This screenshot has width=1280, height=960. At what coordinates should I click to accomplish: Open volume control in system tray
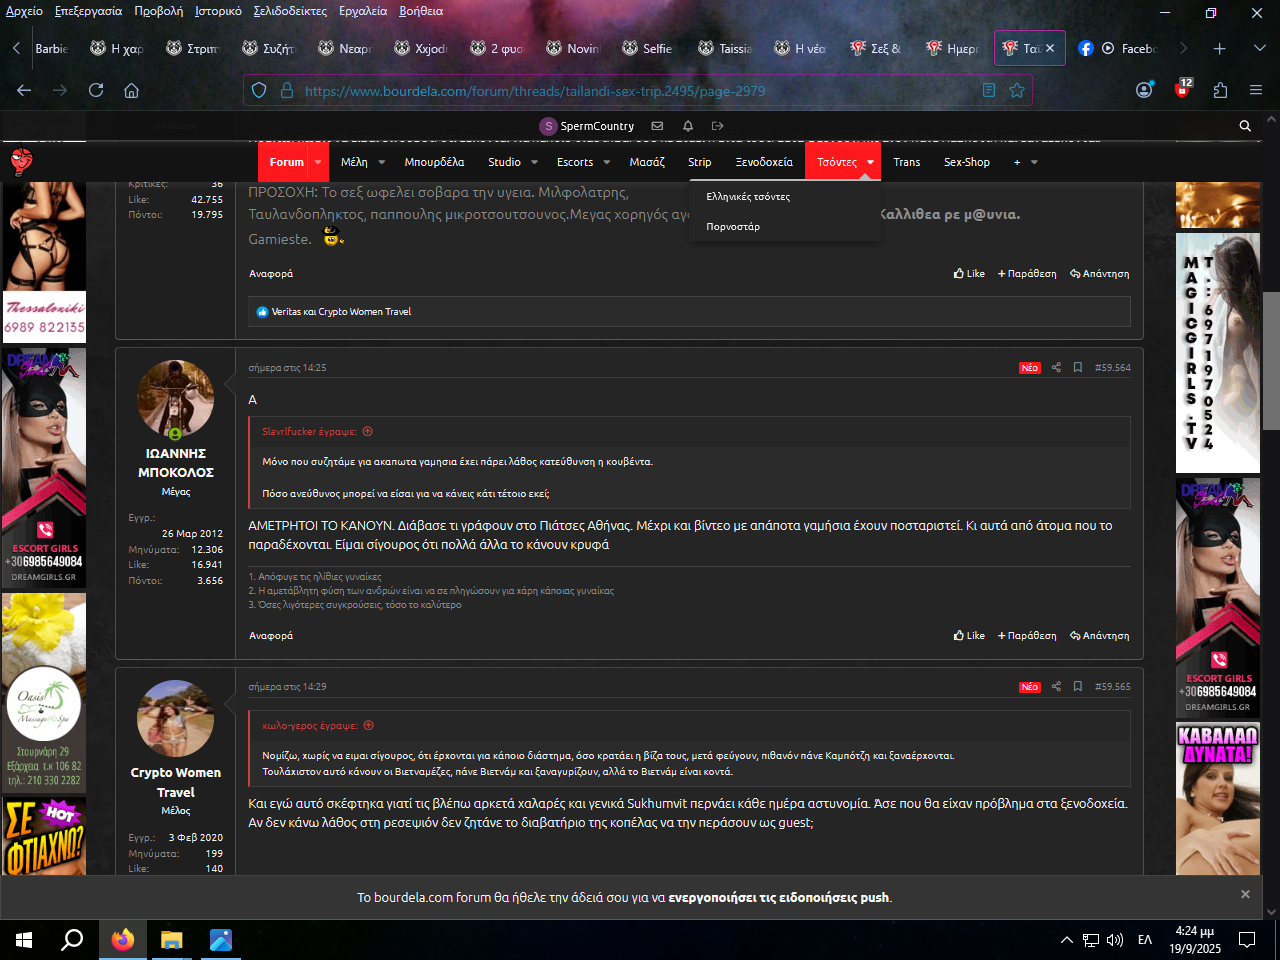click(x=1115, y=940)
